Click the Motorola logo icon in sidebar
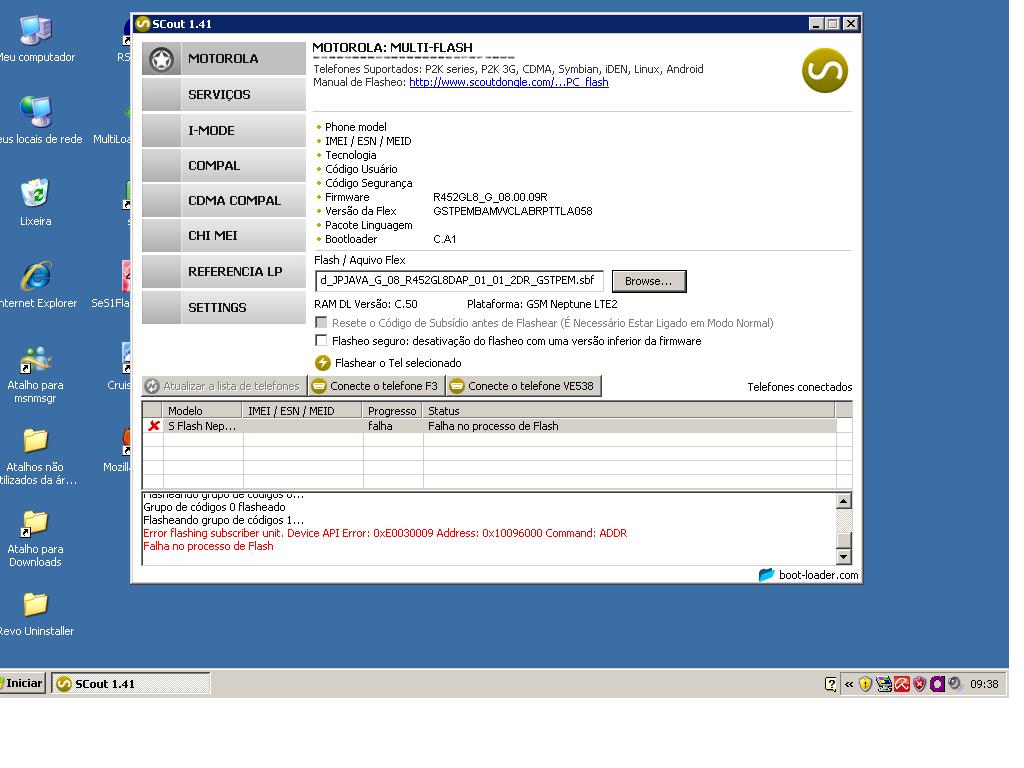This screenshot has height=768, width=1024. tap(161, 59)
